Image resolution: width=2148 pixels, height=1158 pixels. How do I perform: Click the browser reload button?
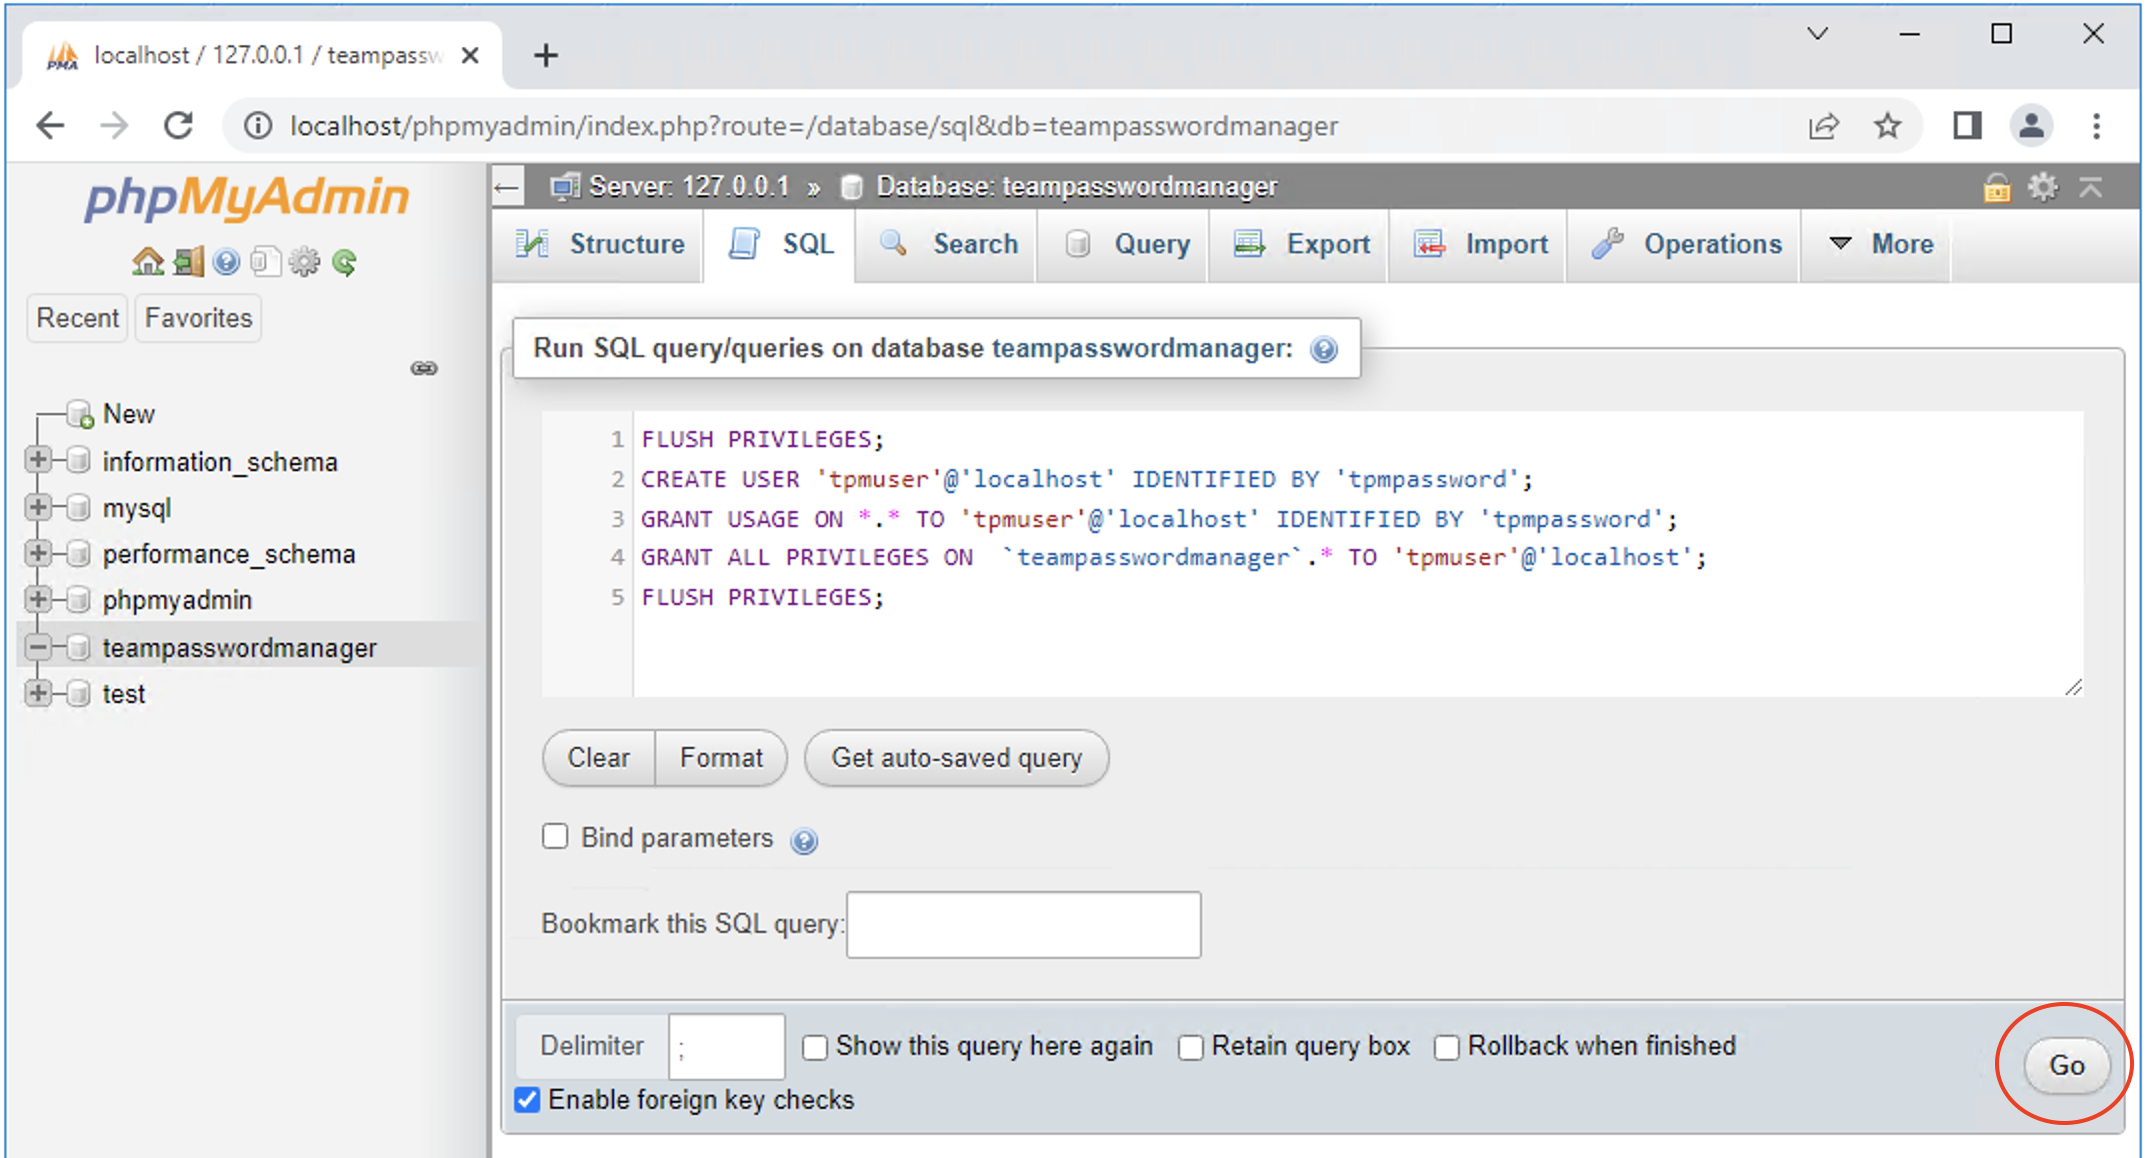[178, 126]
